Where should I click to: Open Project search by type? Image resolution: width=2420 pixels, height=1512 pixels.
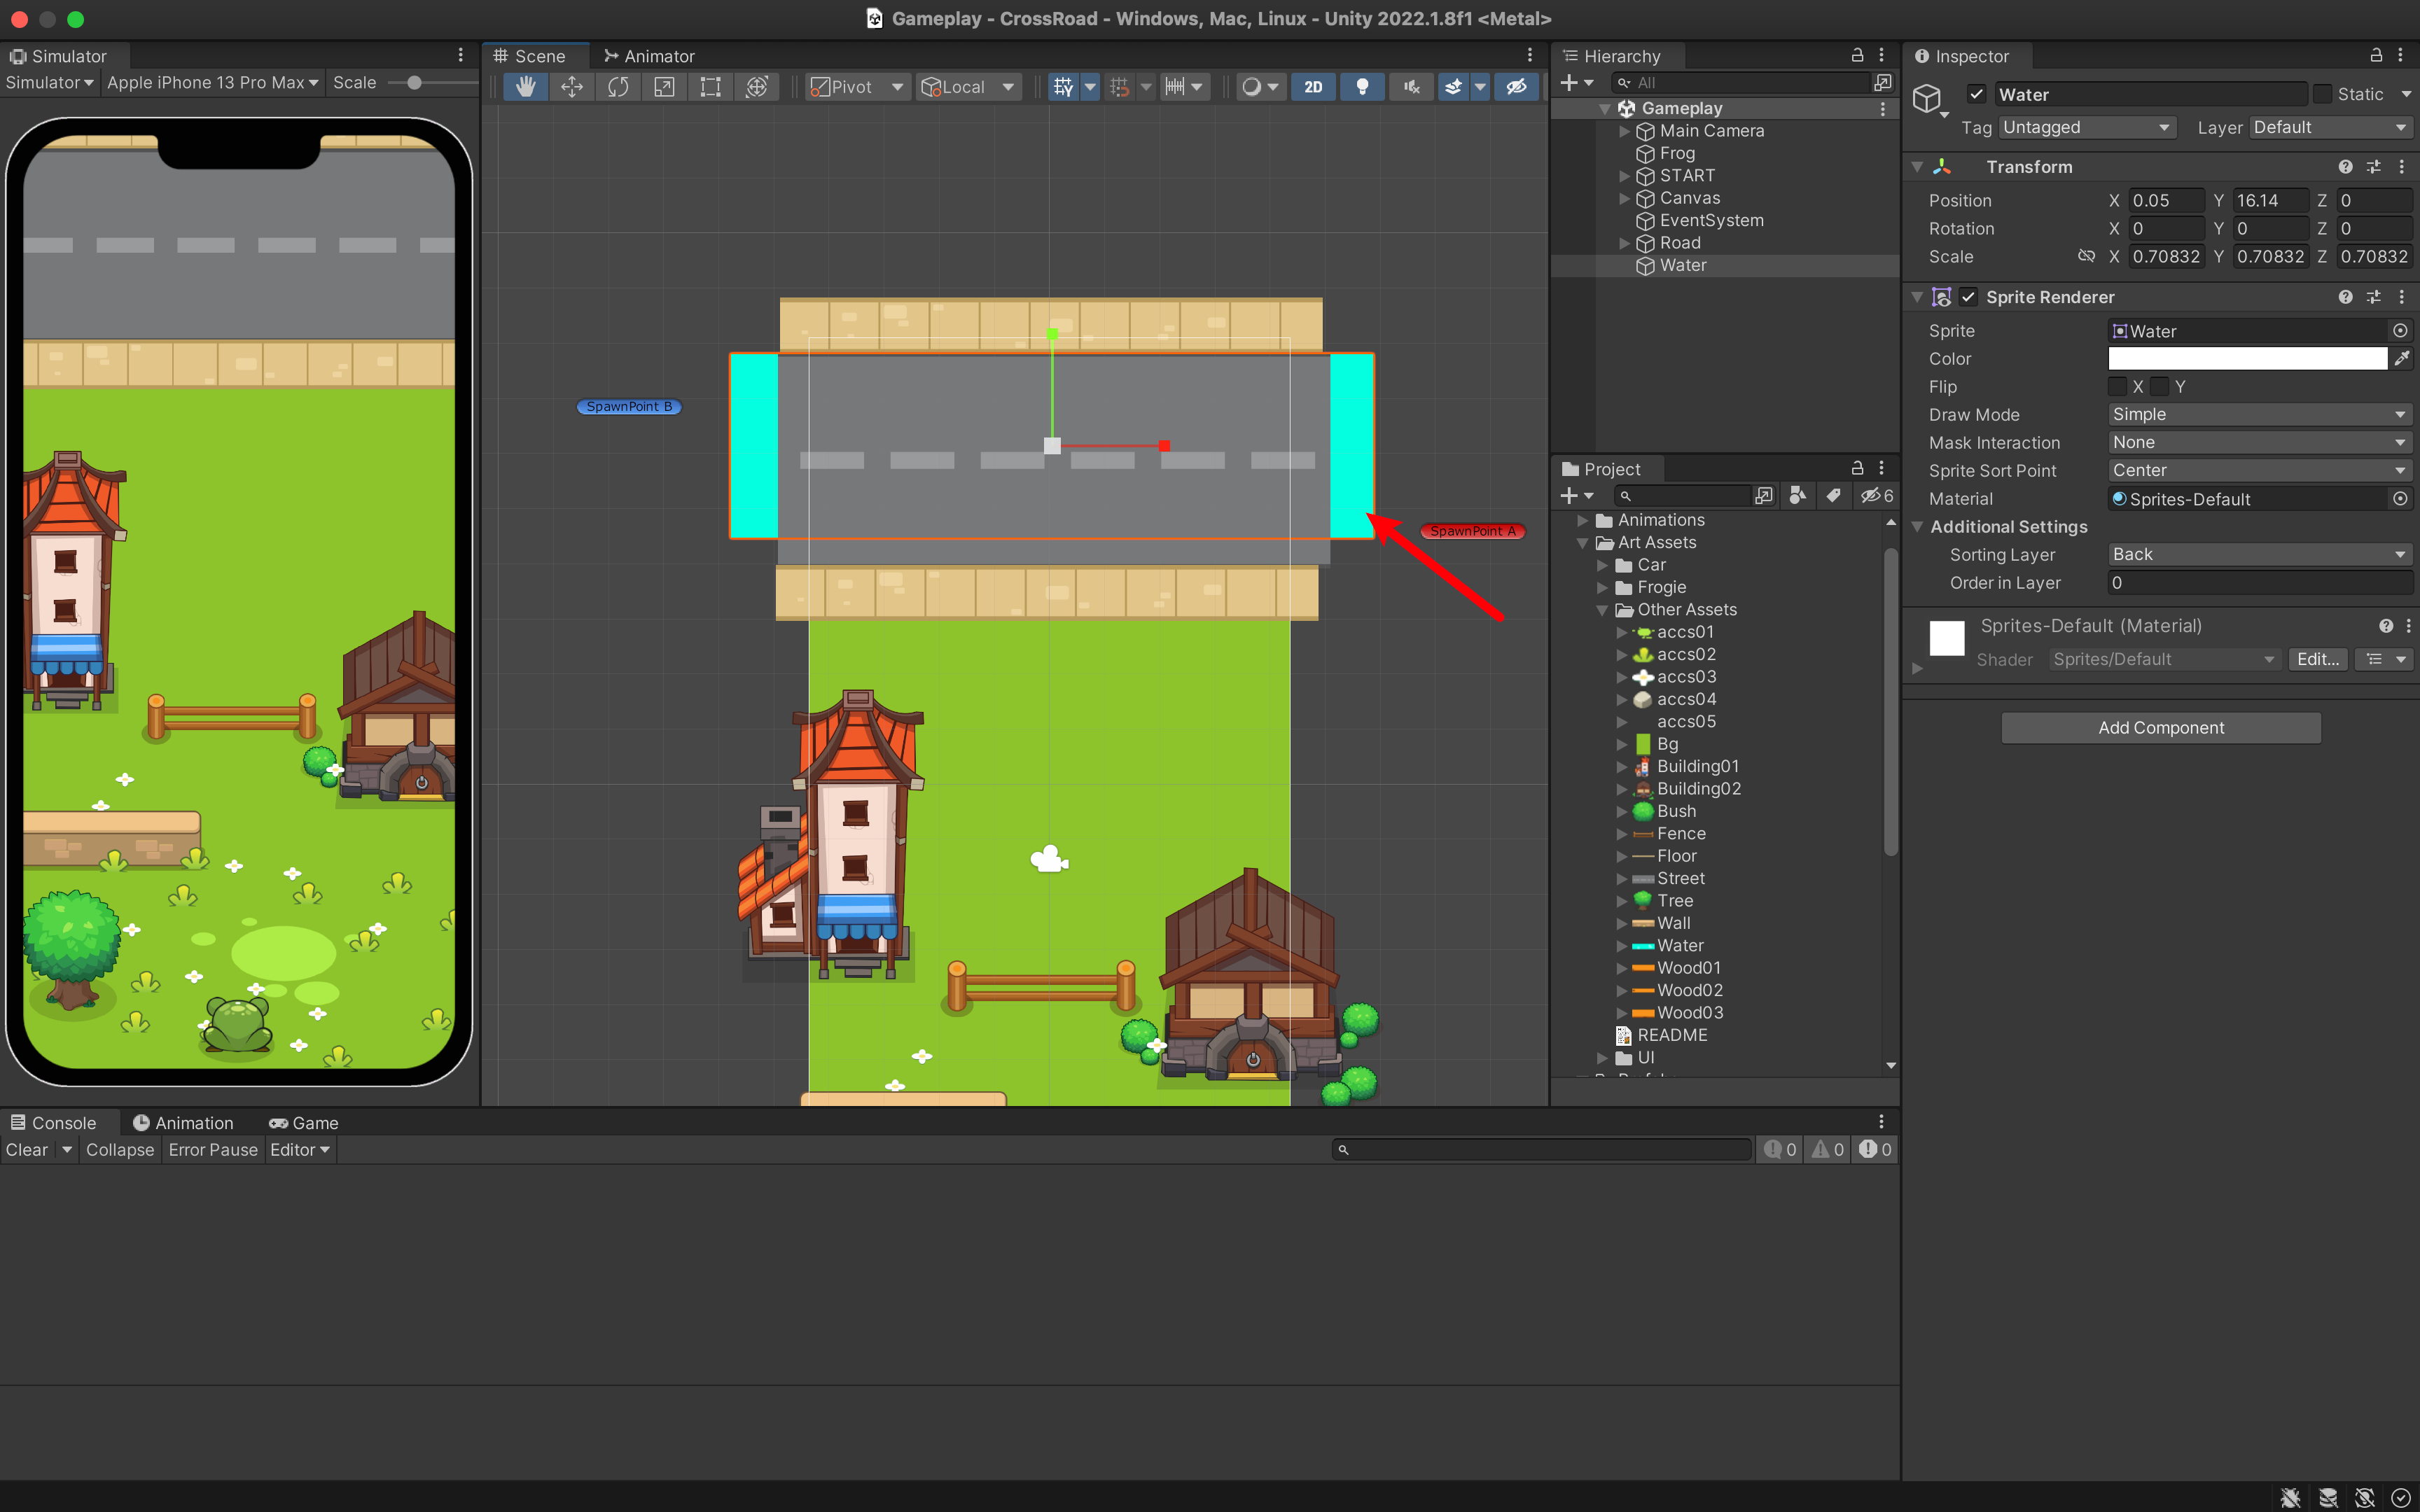(1797, 496)
